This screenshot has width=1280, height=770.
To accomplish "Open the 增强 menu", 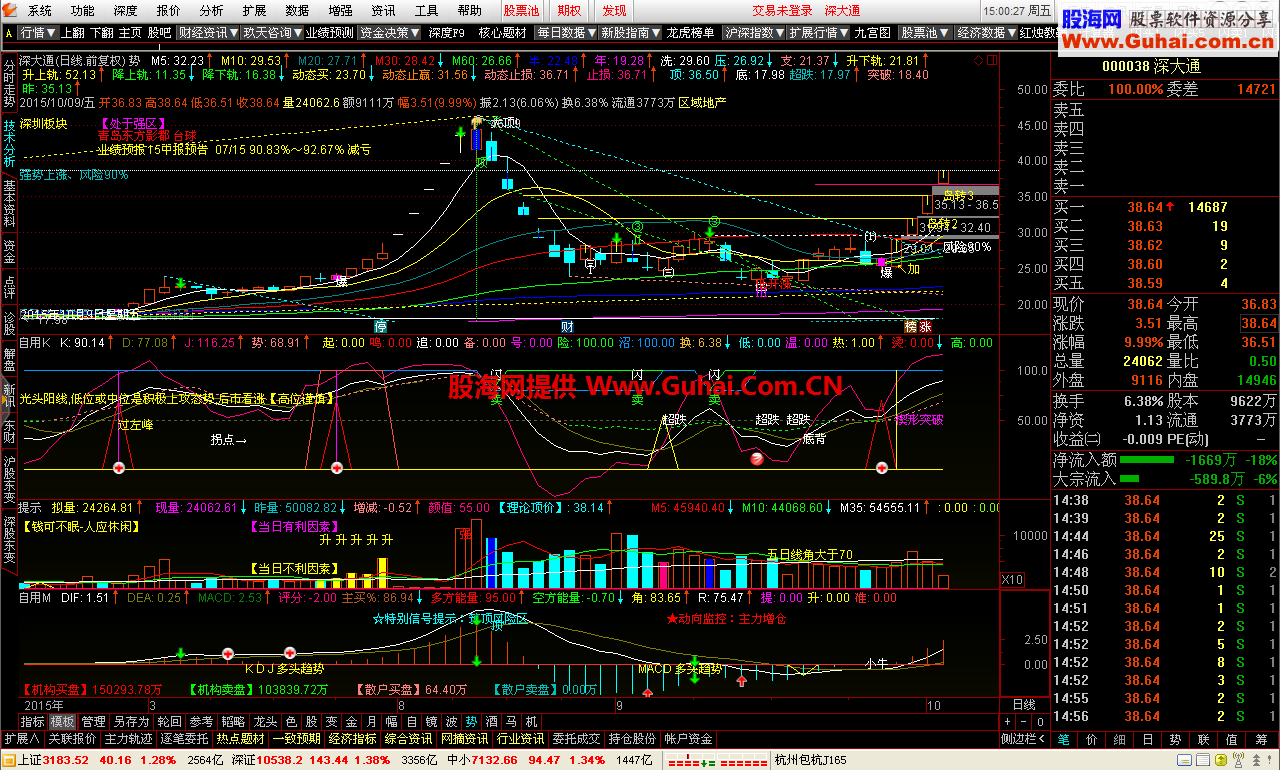I will pyautogui.click(x=340, y=11).
